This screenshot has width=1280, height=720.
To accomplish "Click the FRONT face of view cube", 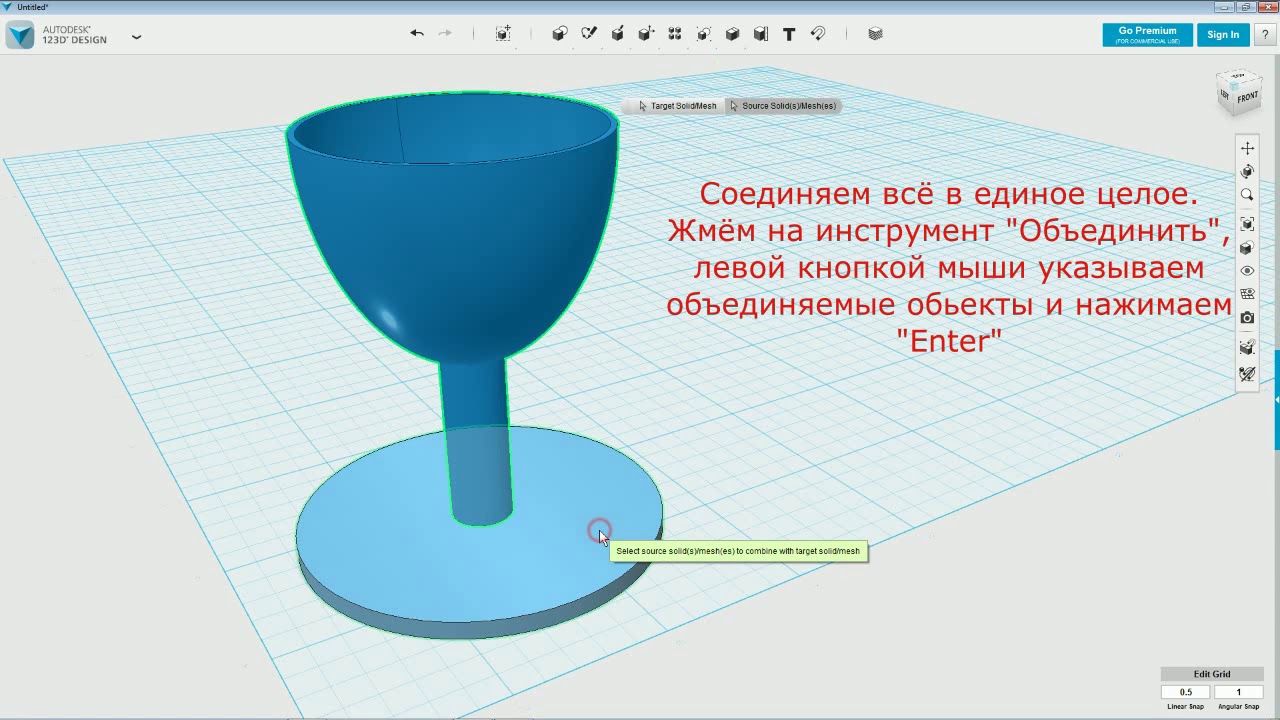I will 1248,97.
